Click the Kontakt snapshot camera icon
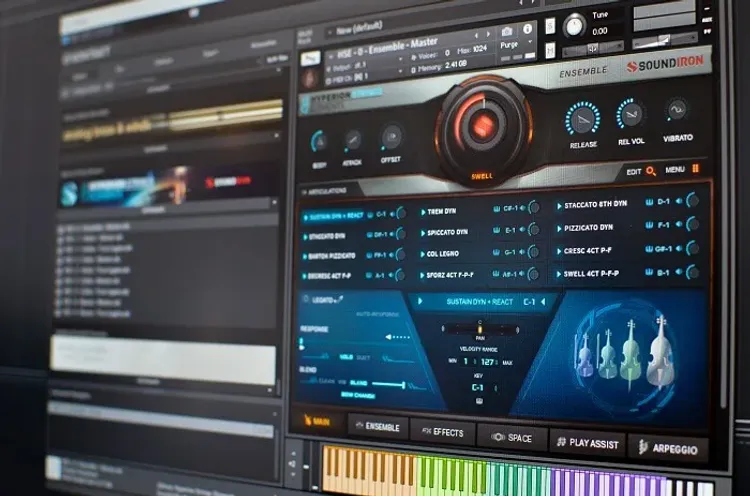 click(x=508, y=34)
